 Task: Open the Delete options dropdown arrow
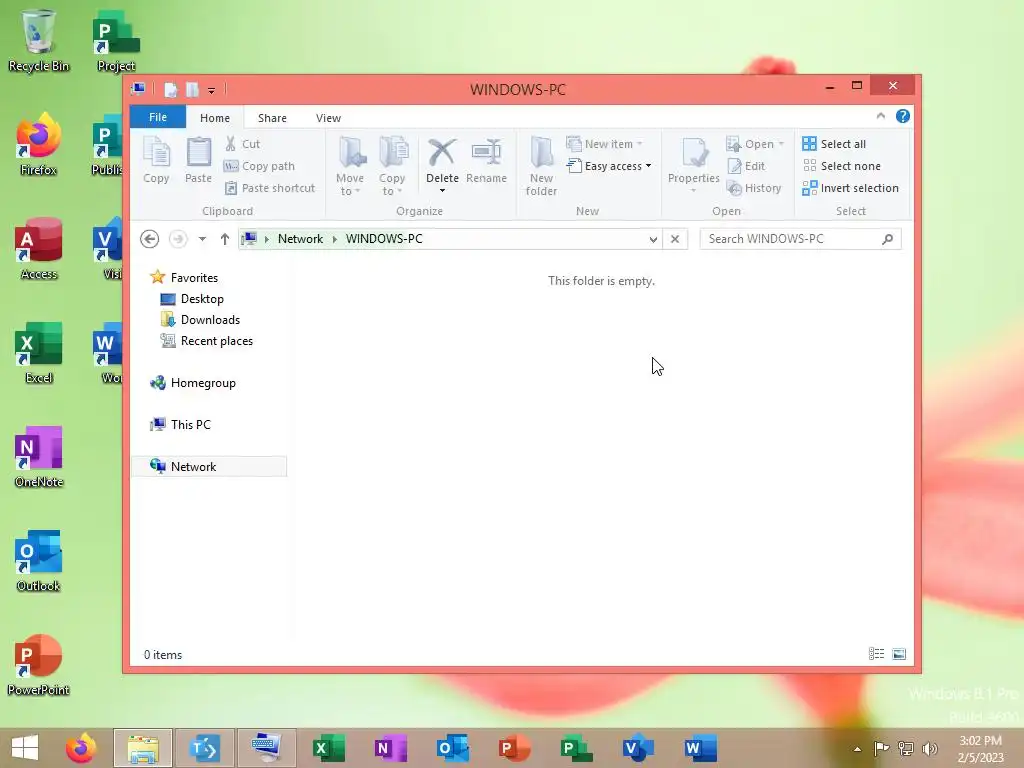tap(442, 191)
